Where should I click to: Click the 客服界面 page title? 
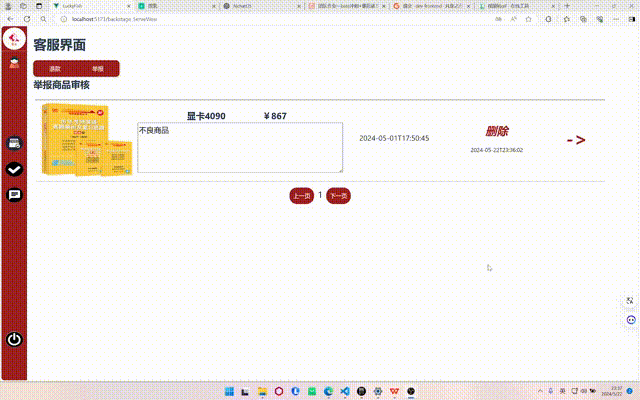click(60, 45)
